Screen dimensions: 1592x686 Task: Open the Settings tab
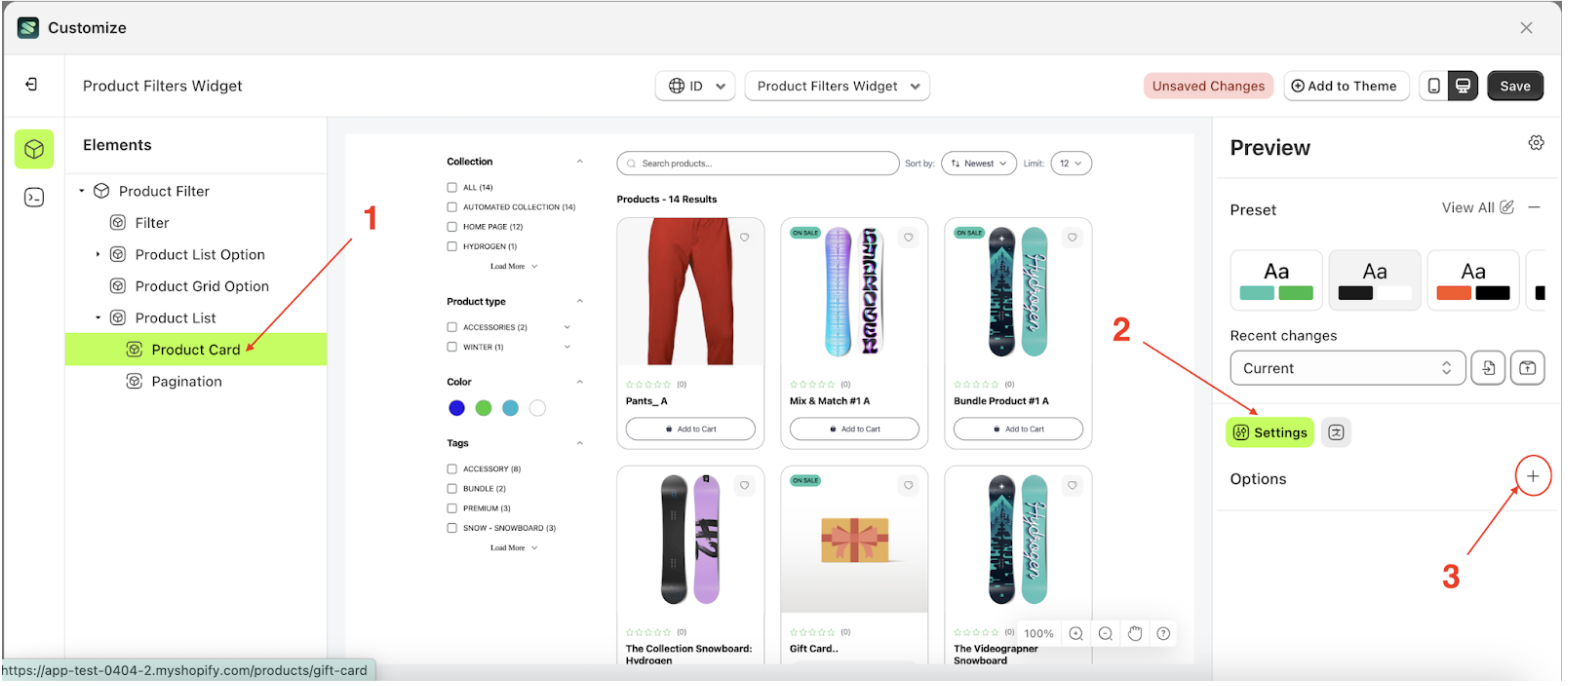(x=1270, y=432)
